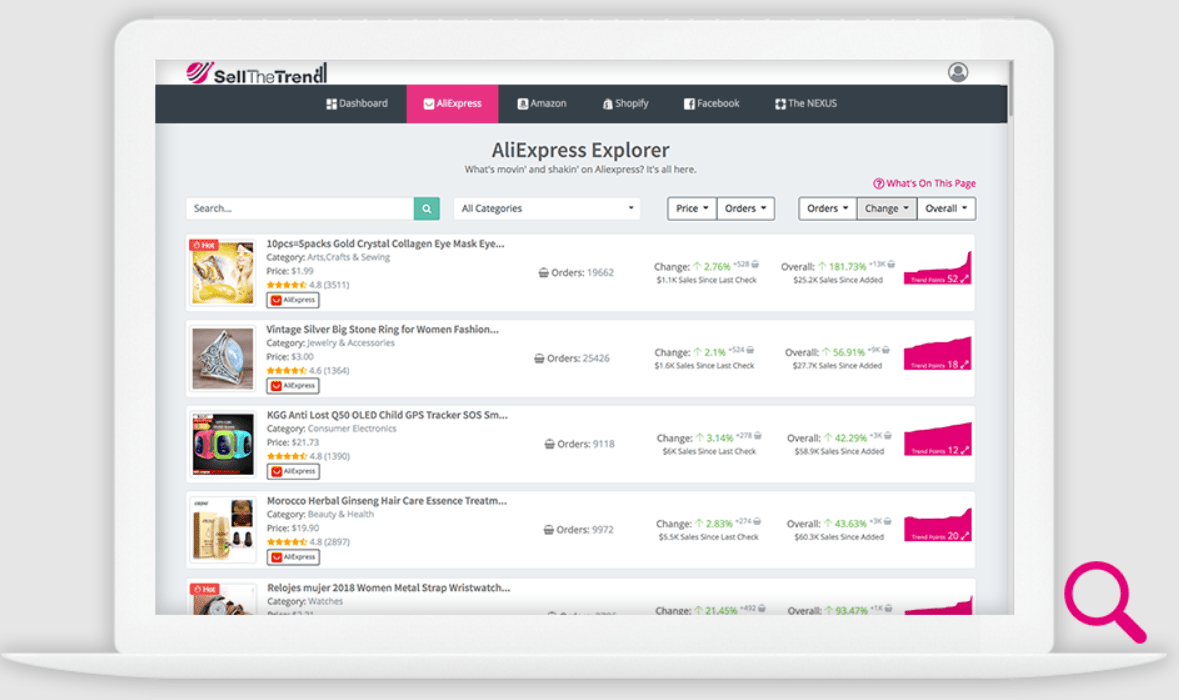
Task: Click the AliExpress badge on GPS Tracker row
Action: [x=293, y=471]
